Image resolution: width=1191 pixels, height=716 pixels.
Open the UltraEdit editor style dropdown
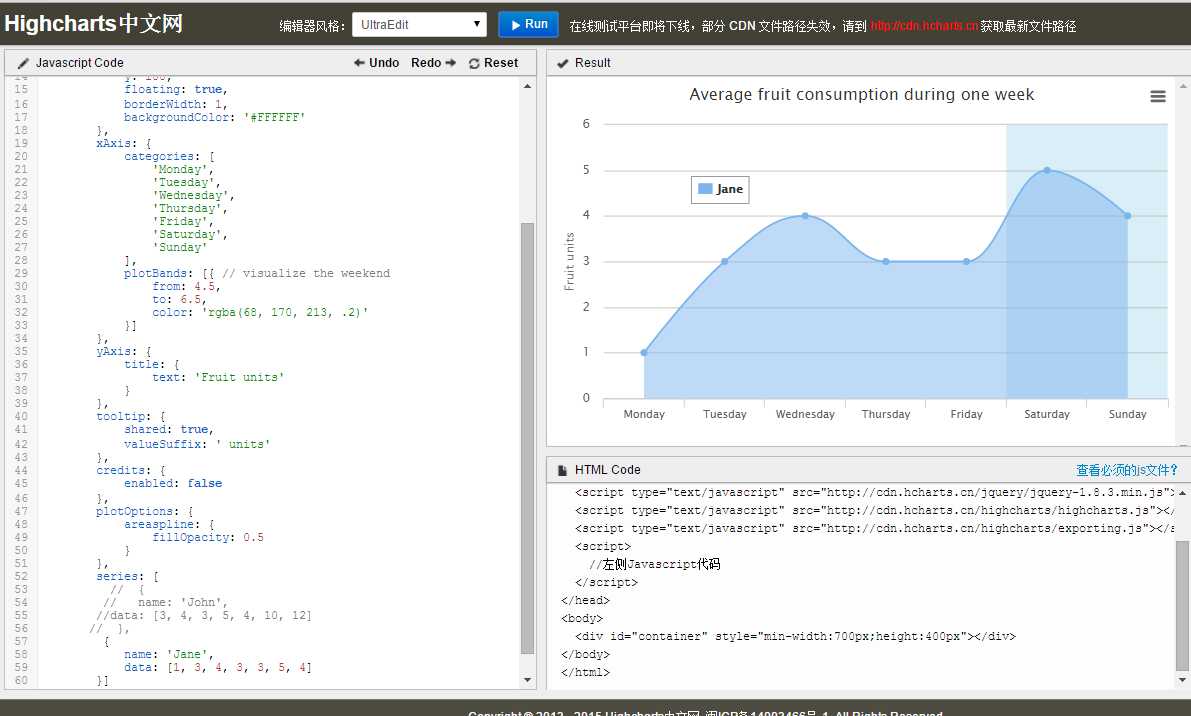point(419,25)
